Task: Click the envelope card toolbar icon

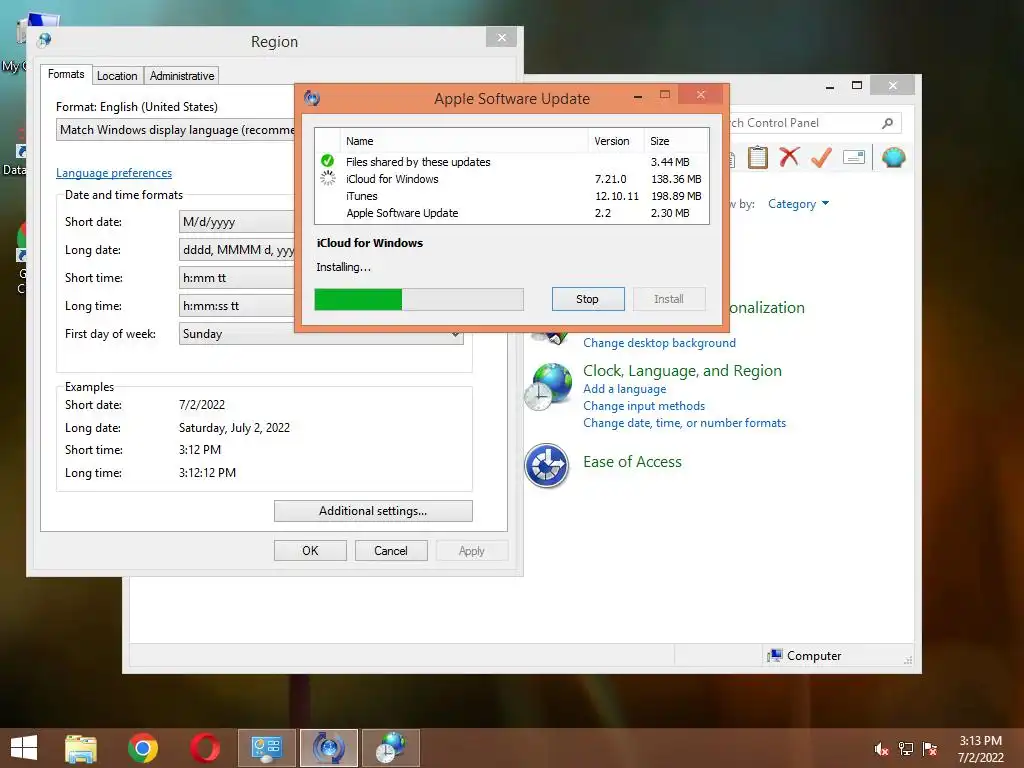Action: 854,157
